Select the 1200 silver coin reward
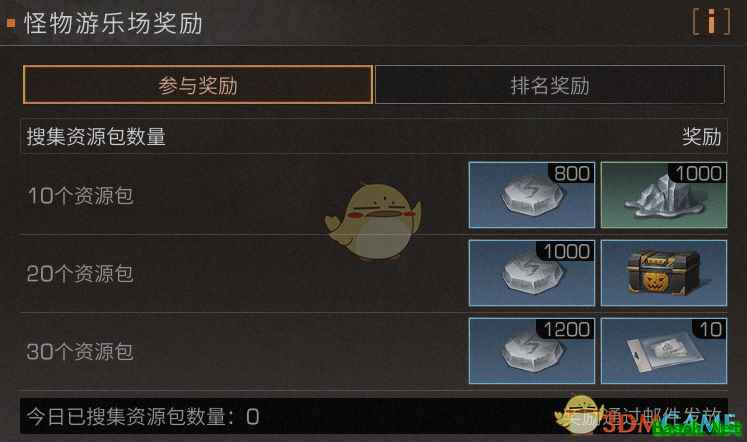This screenshot has width=747, height=442. (x=532, y=351)
